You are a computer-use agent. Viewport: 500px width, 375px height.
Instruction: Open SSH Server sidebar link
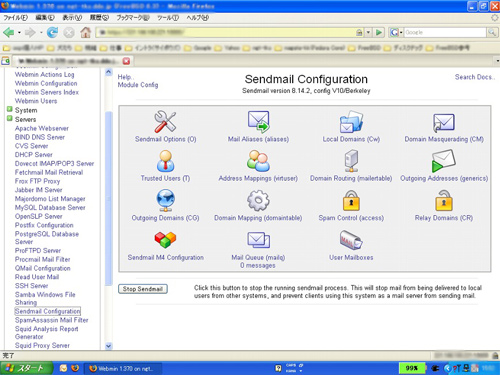(31, 286)
